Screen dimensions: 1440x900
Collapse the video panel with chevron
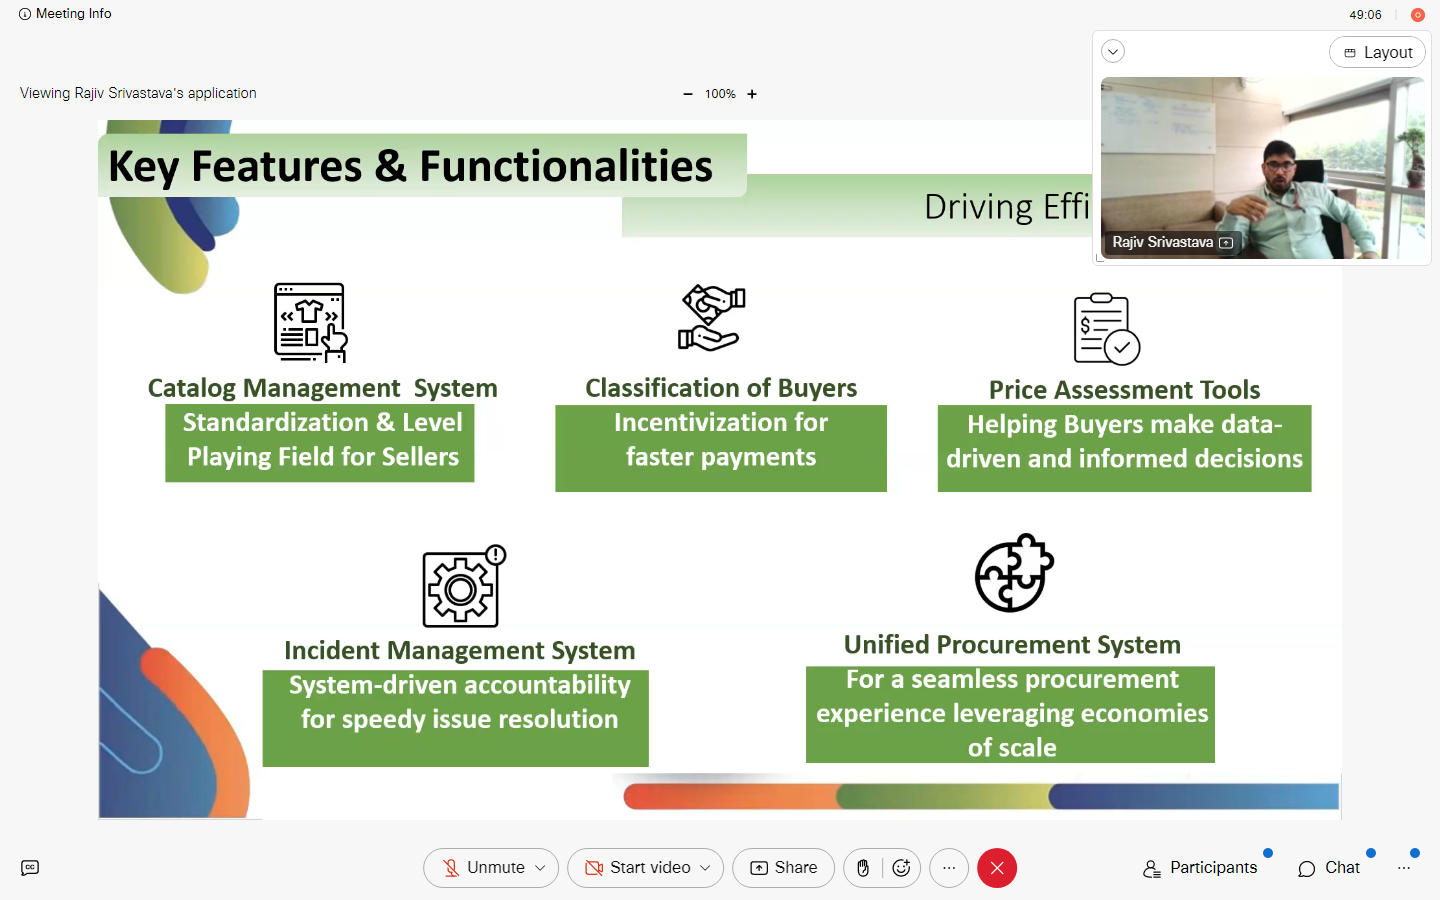(1113, 52)
